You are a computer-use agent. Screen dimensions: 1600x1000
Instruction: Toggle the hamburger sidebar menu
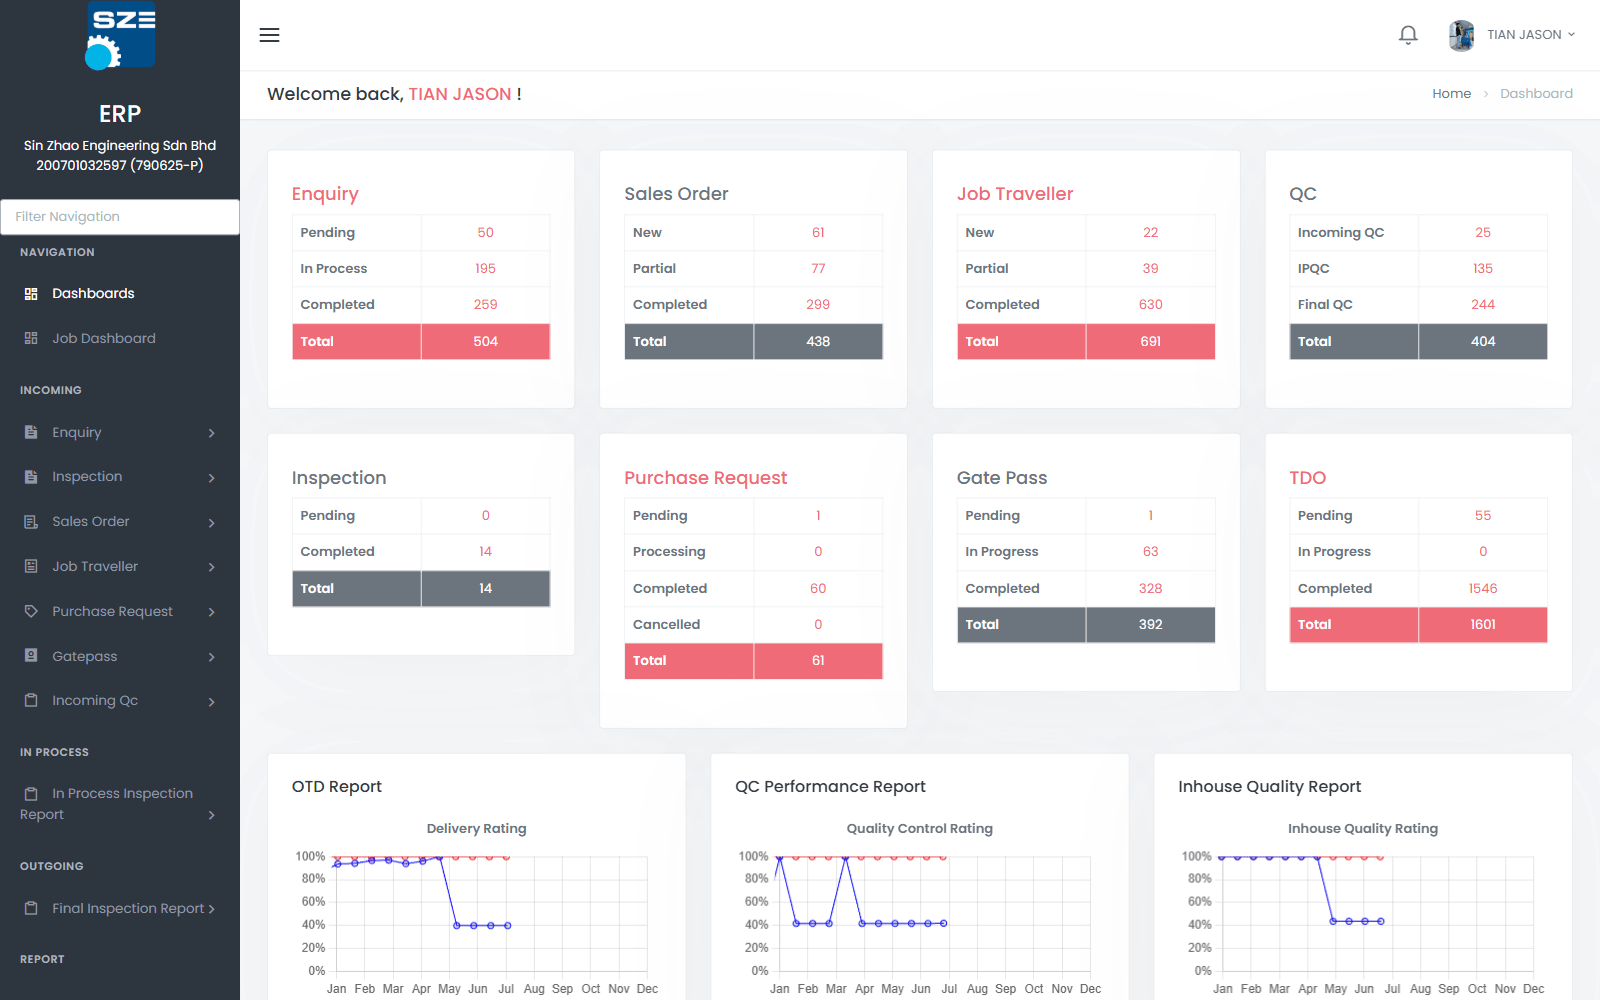click(269, 35)
